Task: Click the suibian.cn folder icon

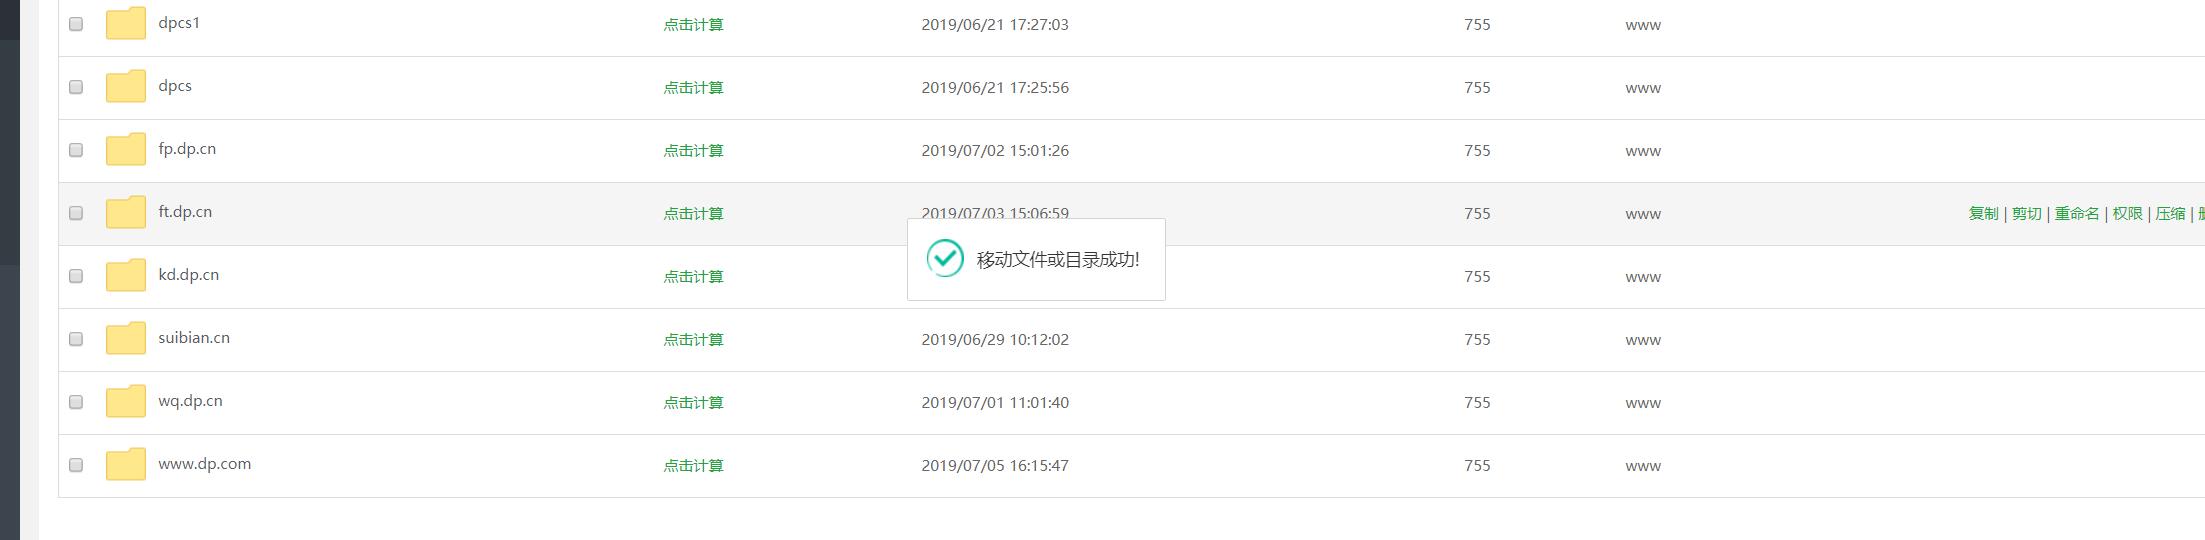Action: coord(126,338)
